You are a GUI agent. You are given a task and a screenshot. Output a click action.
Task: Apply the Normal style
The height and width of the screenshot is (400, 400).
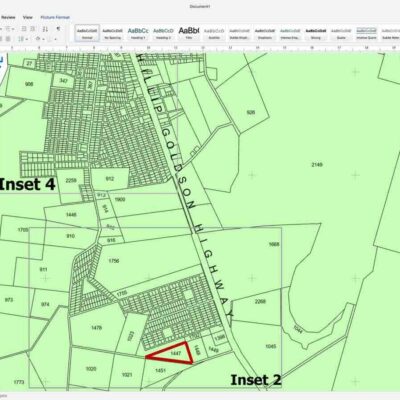click(x=87, y=33)
